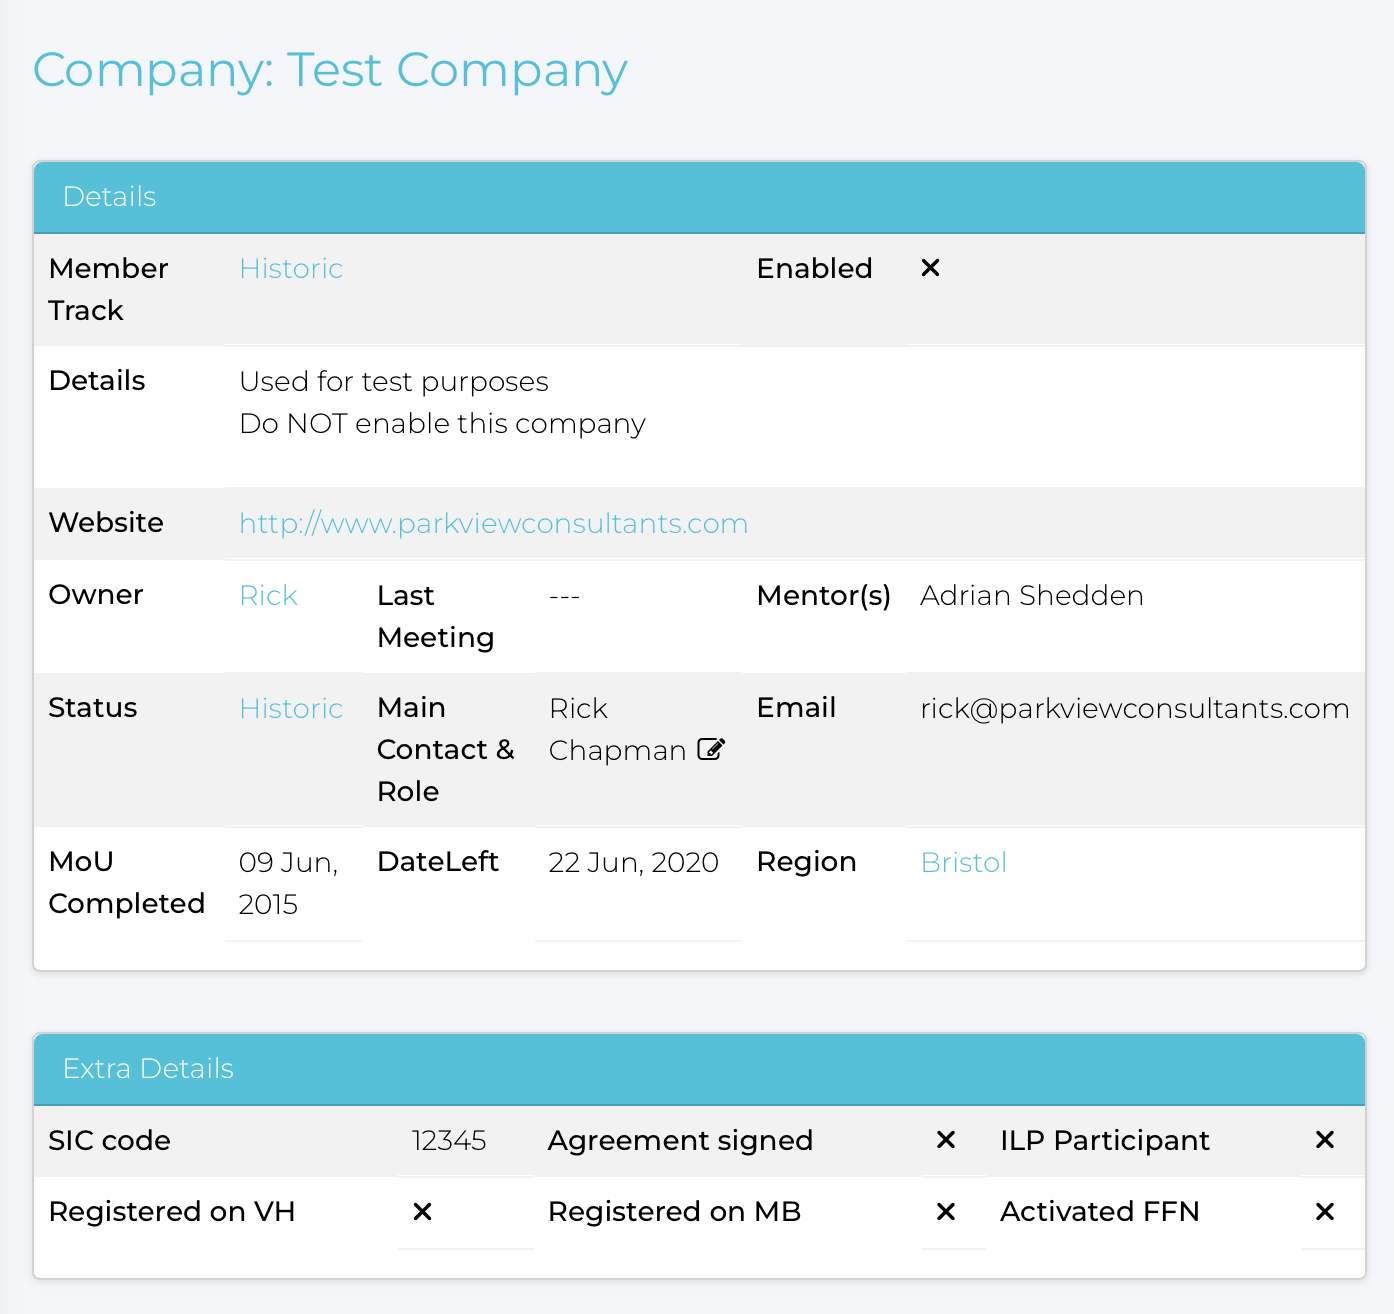Image resolution: width=1394 pixels, height=1314 pixels.
Task: Click the Do NOT enable this company text
Action: [x=442, y=424]
